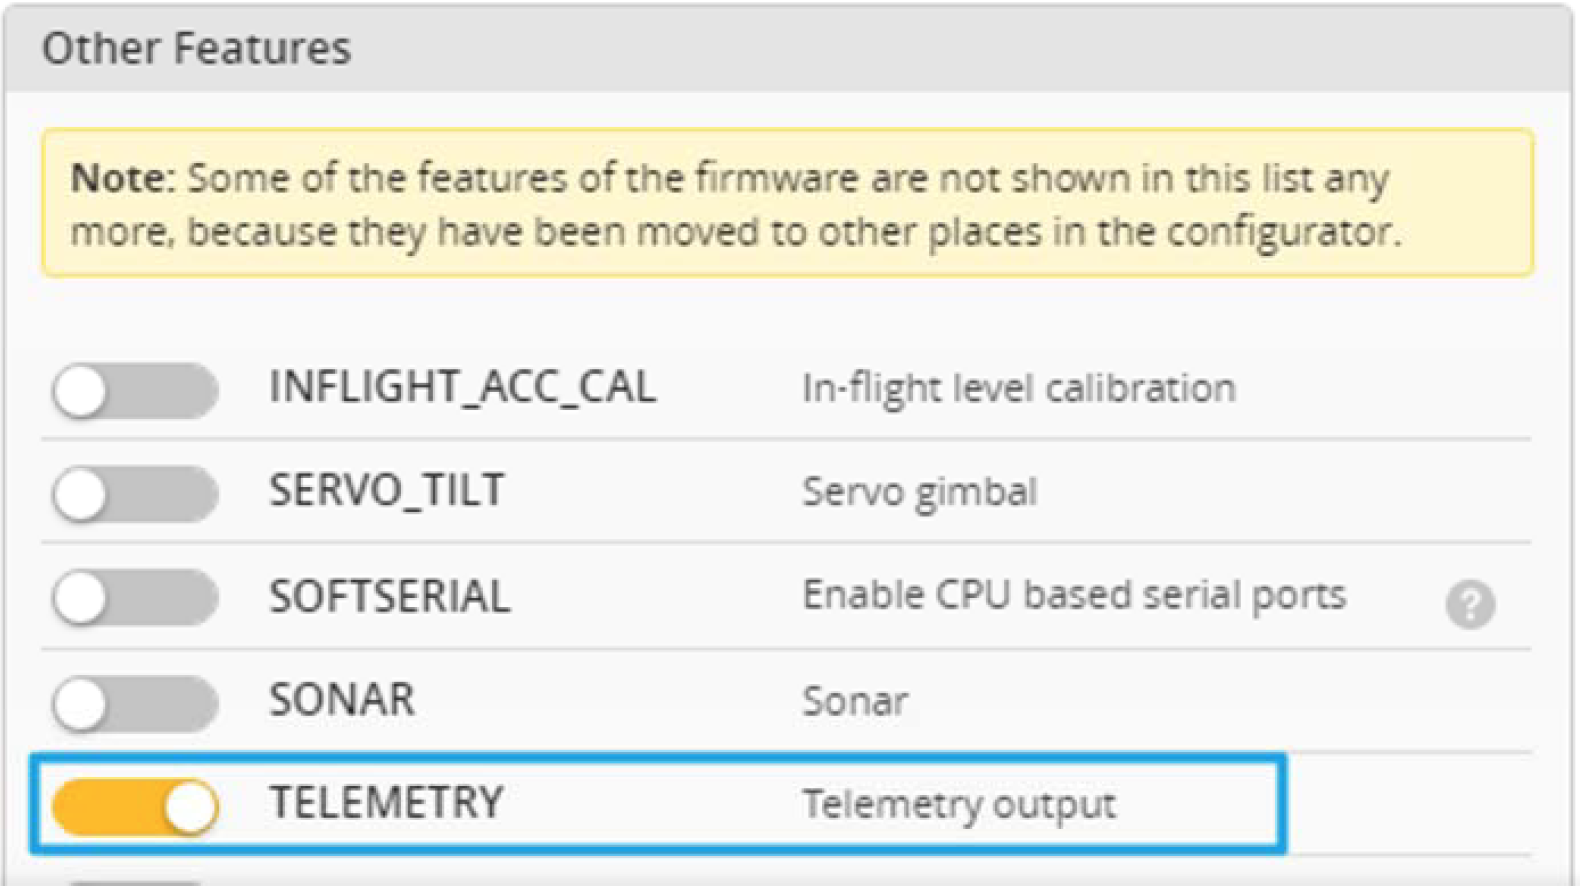1580x890 pixels.
Task: Enable the INFLIGHT_ACC_CAL toggle switch
Action: coord(135,391)
